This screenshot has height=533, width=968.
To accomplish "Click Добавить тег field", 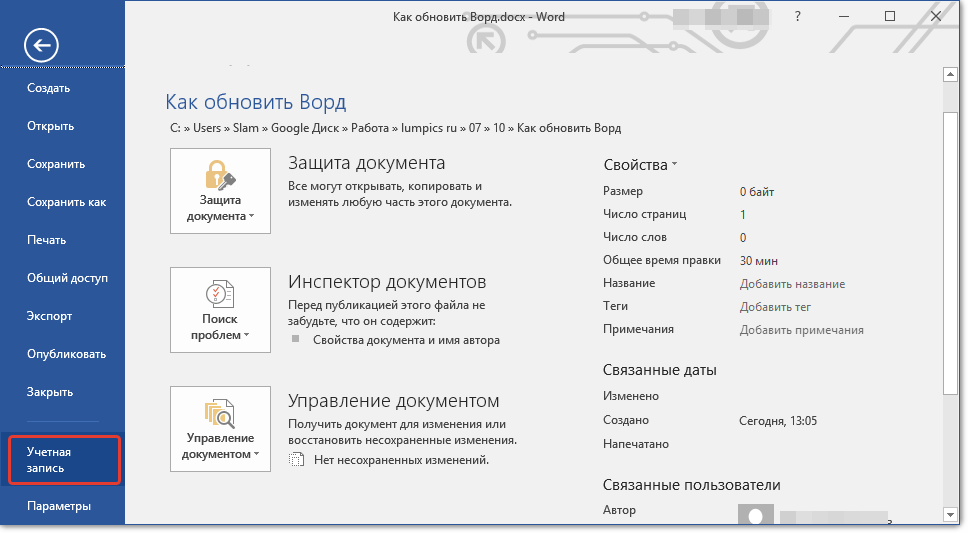I will coord(775,307).
